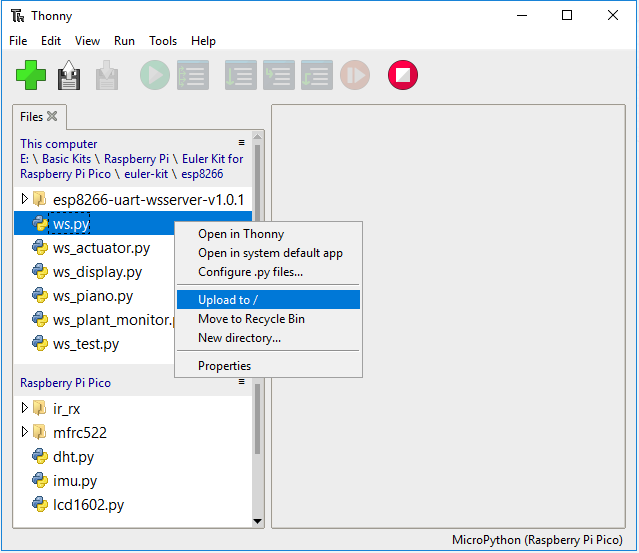Click the Python icon beside lcd1602.py
This screenshot has width=639, height=553.
pos(40,505)
